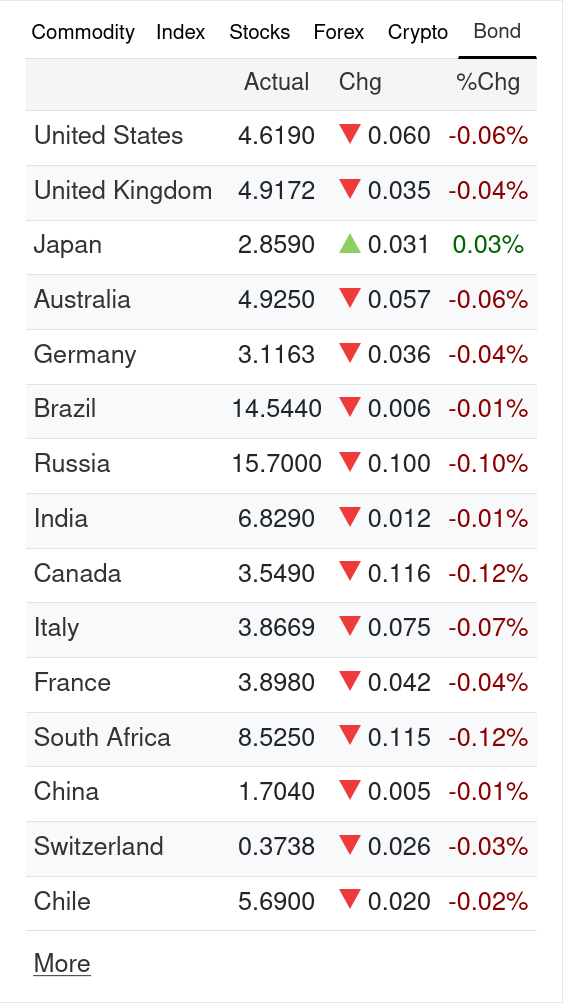This screenshot has width=563, height=1004.
Task: Click the red down arrow in Chile row
Action: pyautogui.click(x=350, y=900)
